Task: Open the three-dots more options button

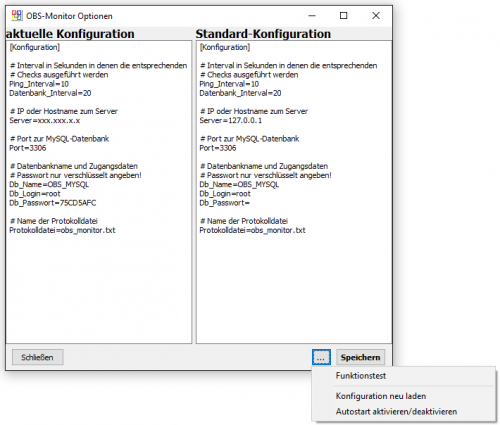Action: 321,357
